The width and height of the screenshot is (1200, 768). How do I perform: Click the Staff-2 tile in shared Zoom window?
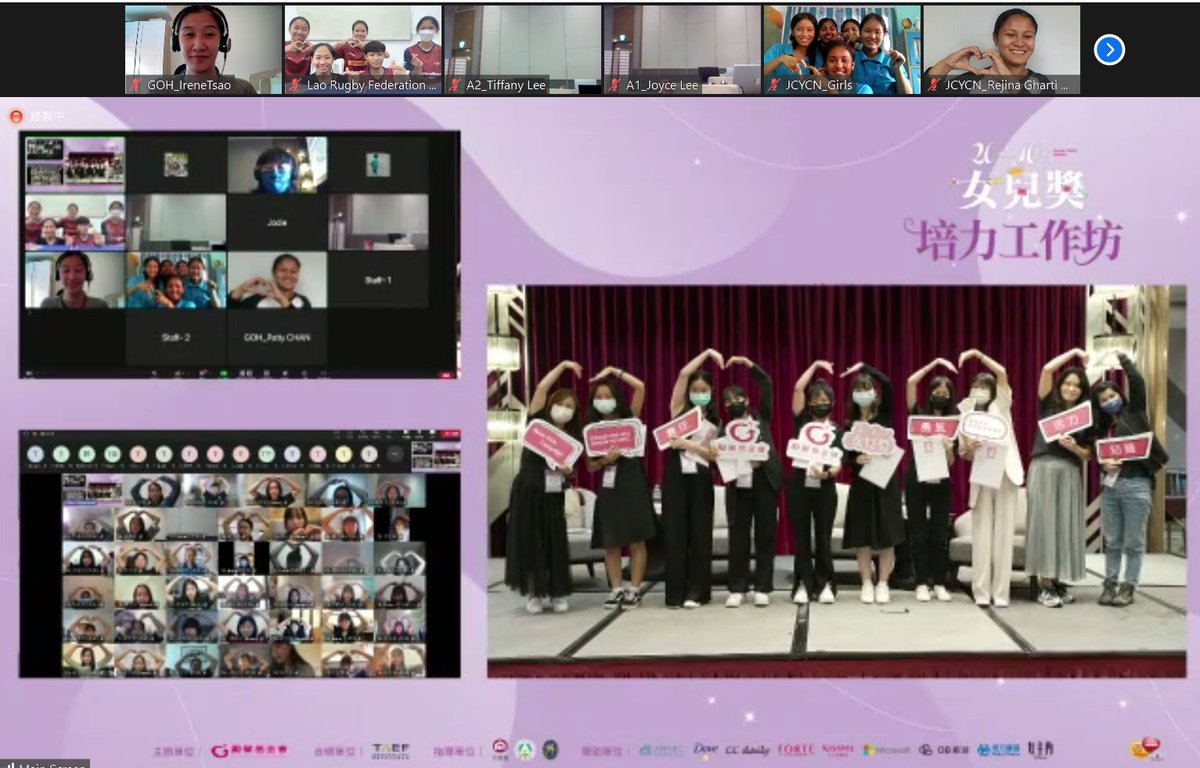(176, 337)
